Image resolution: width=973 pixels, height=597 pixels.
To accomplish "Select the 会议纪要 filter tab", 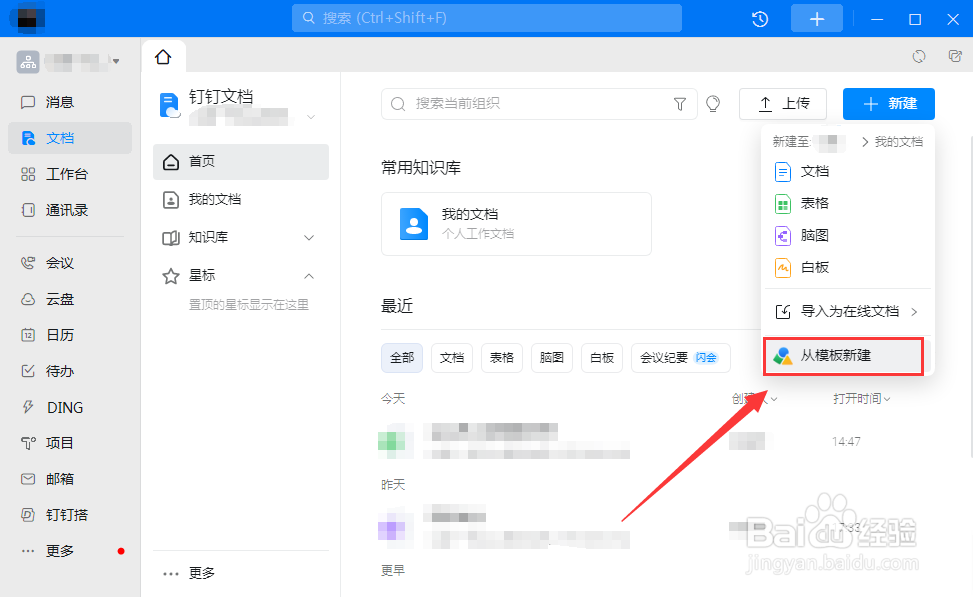I will coord(681,358).
